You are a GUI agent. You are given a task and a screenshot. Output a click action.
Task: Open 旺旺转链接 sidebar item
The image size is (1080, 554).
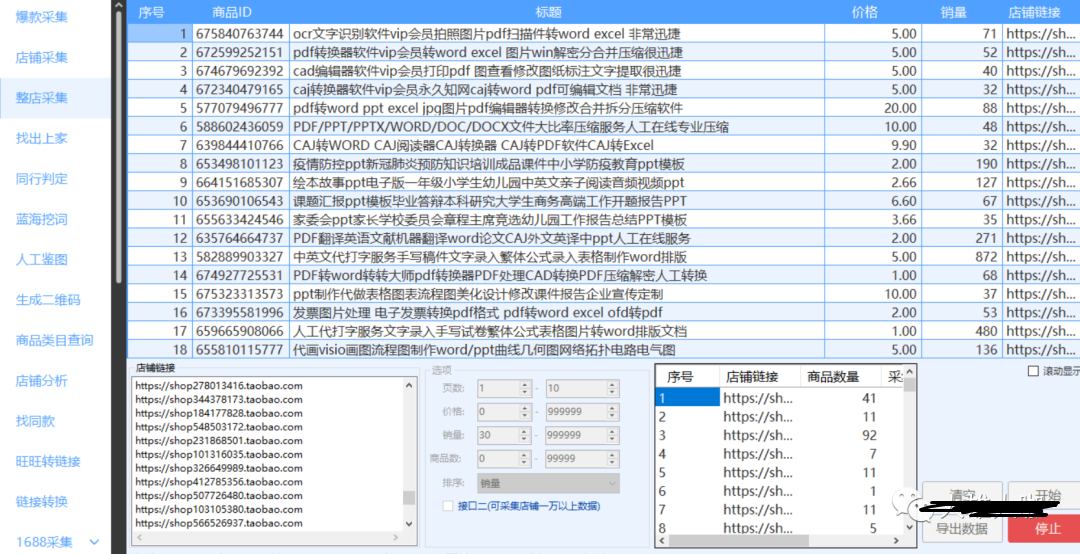[48, 462]
